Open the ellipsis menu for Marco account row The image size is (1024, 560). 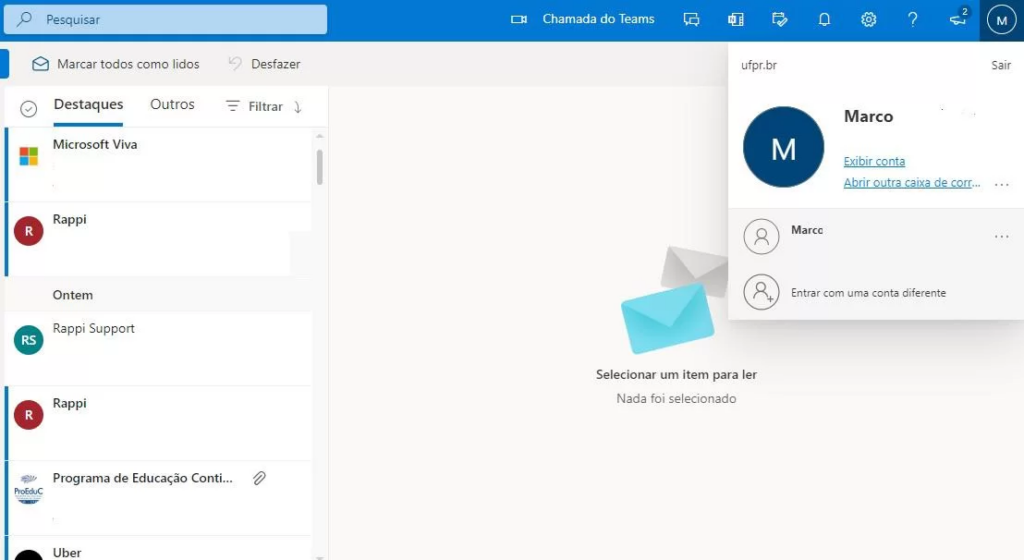(1002, 237)
